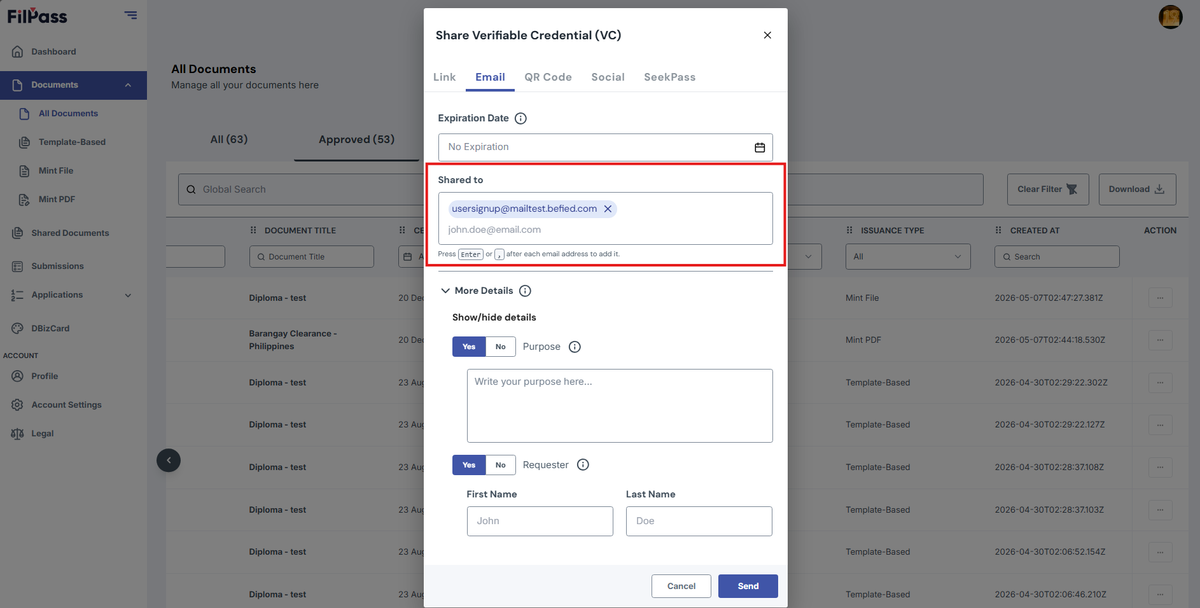Viewport: 1200px width, 608px height.
Task: Click the Global Search magnifier icon
Action: [x=191, y=189]
